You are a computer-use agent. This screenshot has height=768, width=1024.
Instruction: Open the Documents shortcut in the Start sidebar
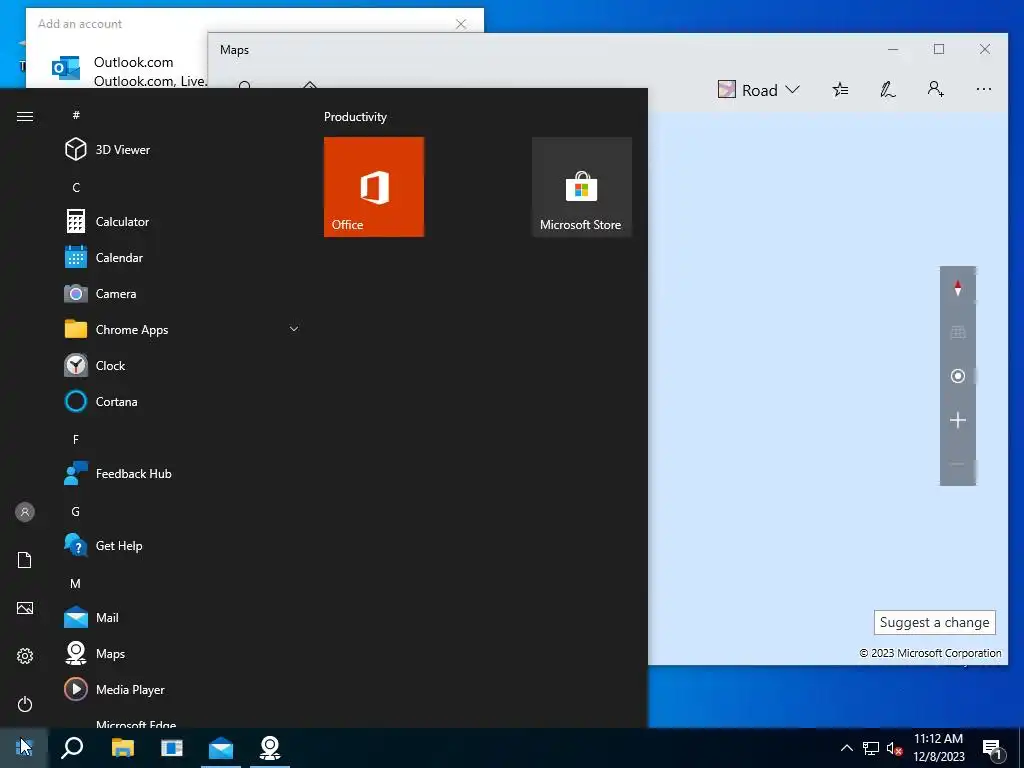[x=25, y=560]
